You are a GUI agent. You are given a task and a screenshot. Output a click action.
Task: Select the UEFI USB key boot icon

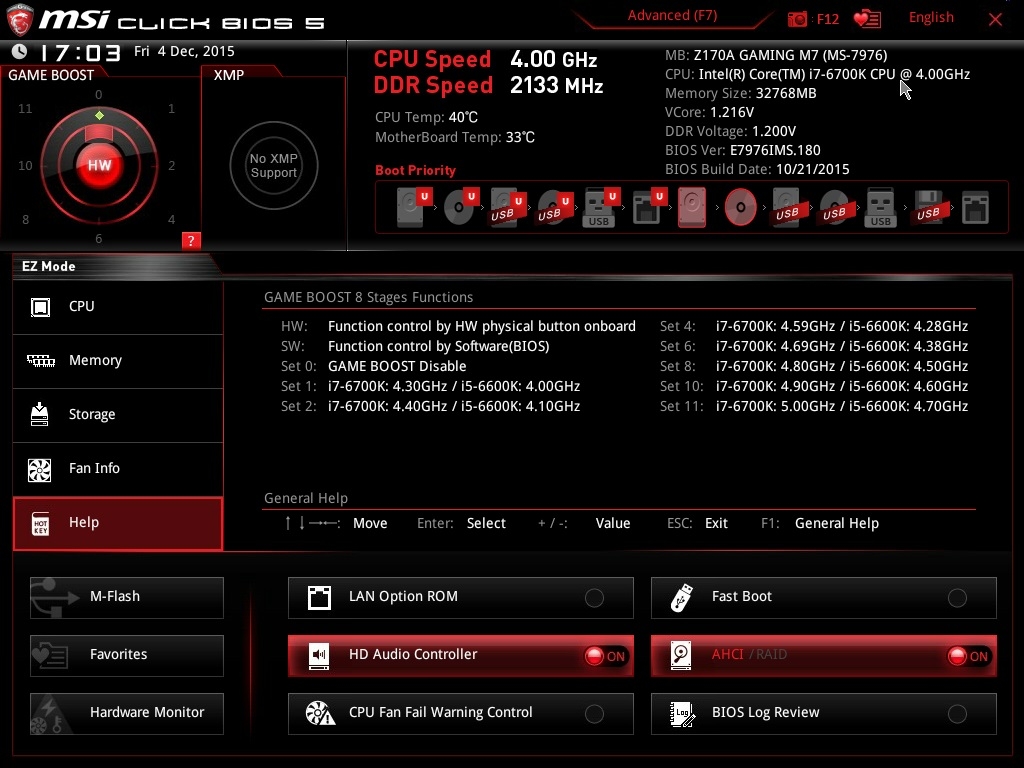point(601,207)
